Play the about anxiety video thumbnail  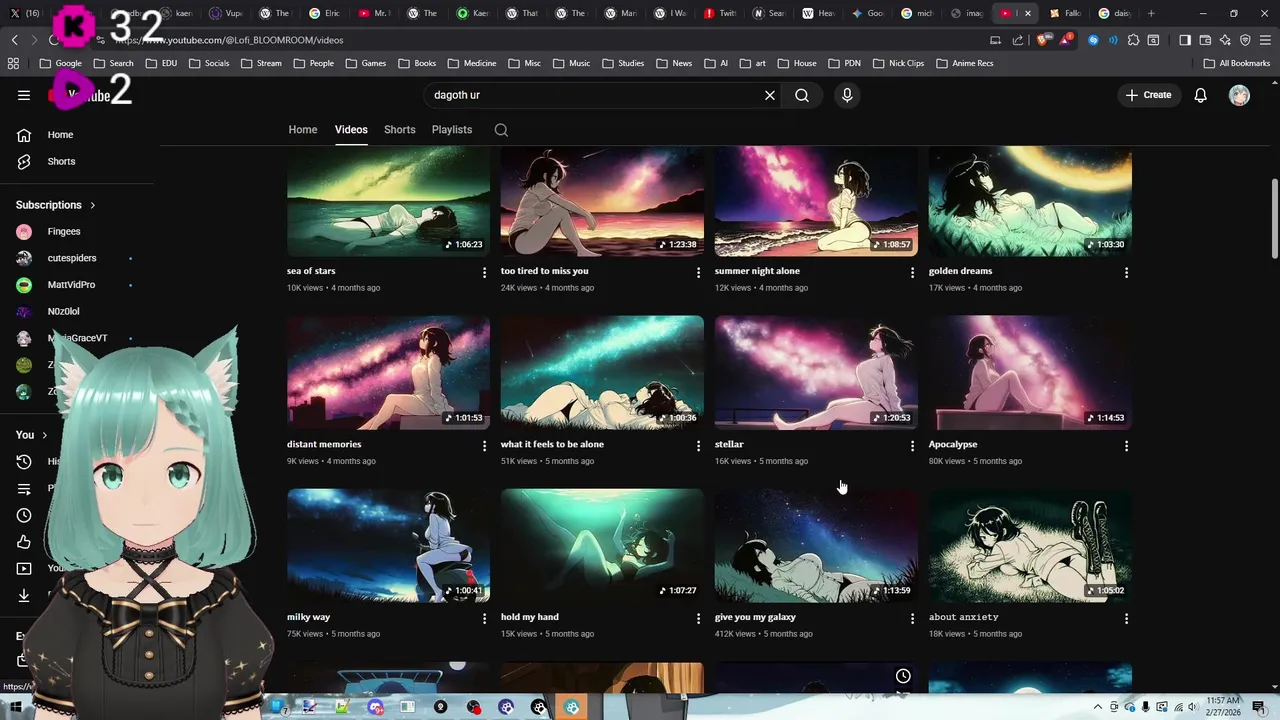click(x=1030, y=546)
